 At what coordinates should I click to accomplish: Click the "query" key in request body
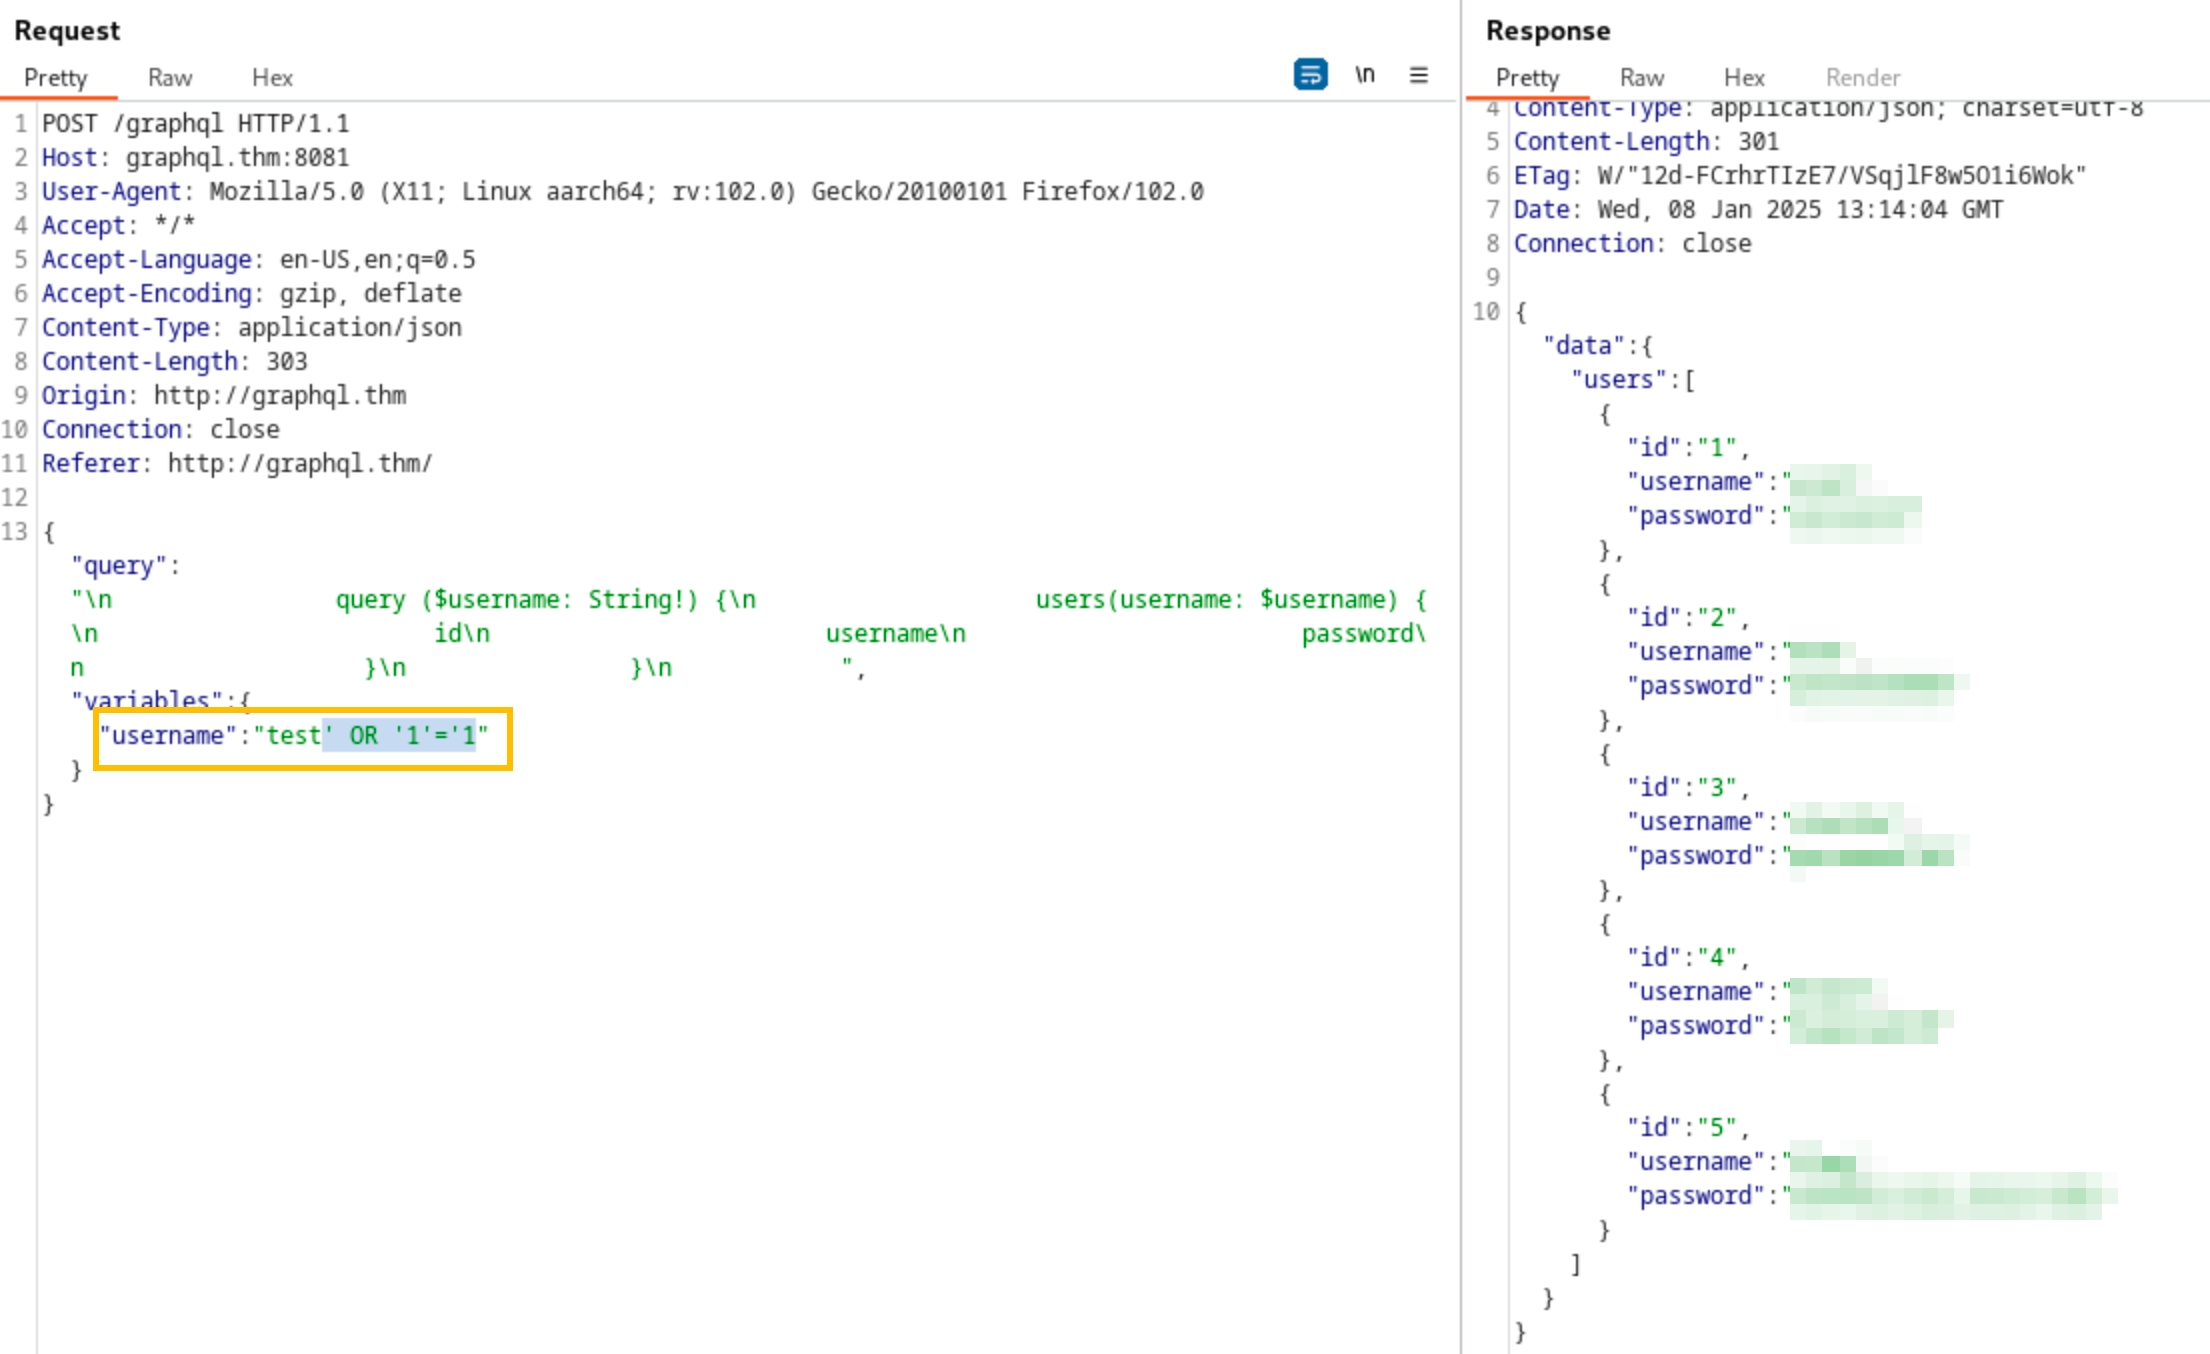point(119,566)
